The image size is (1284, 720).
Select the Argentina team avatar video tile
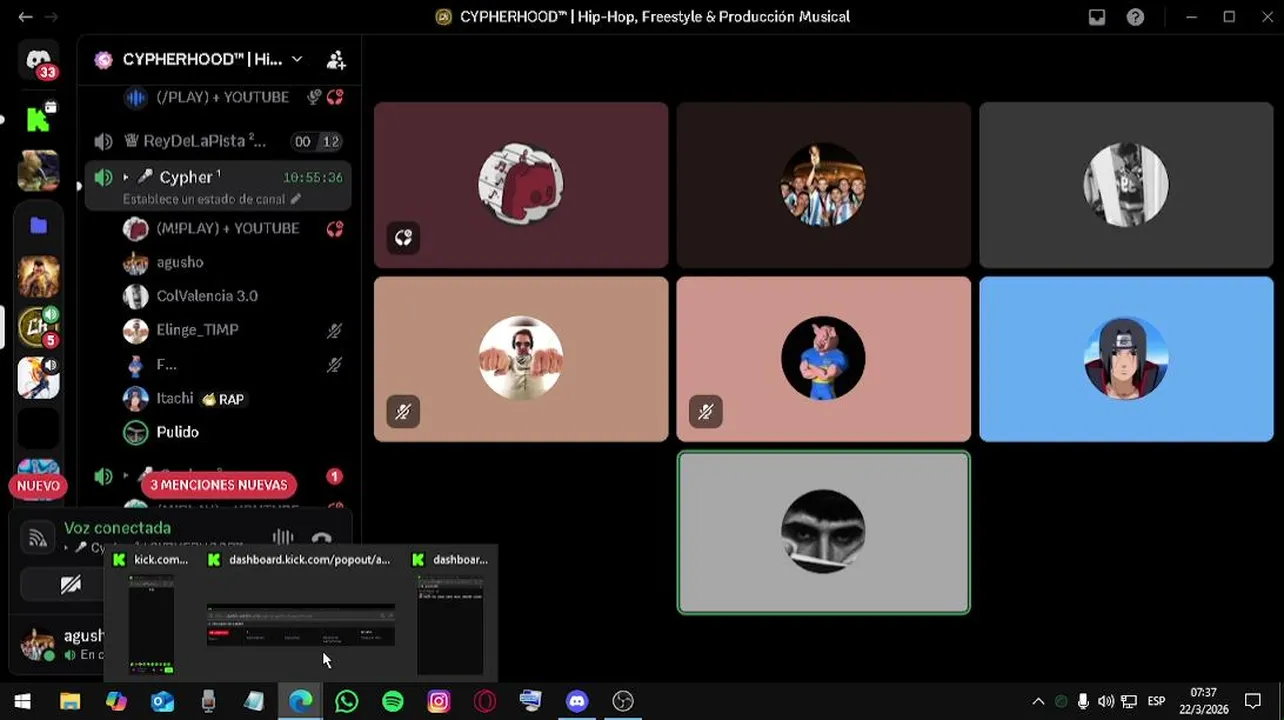pos(823,185)
